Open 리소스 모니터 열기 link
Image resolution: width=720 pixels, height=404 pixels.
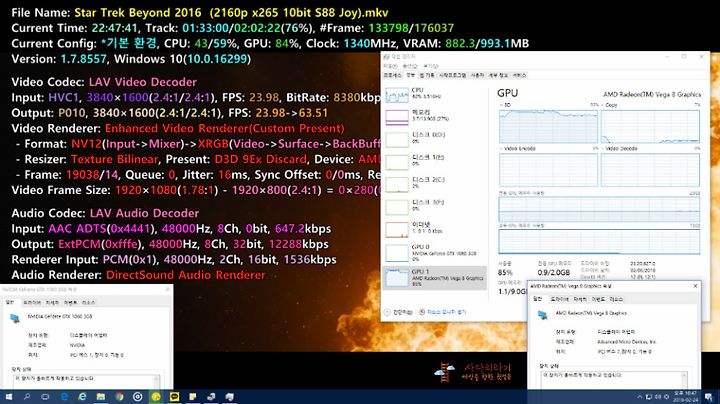443,312
